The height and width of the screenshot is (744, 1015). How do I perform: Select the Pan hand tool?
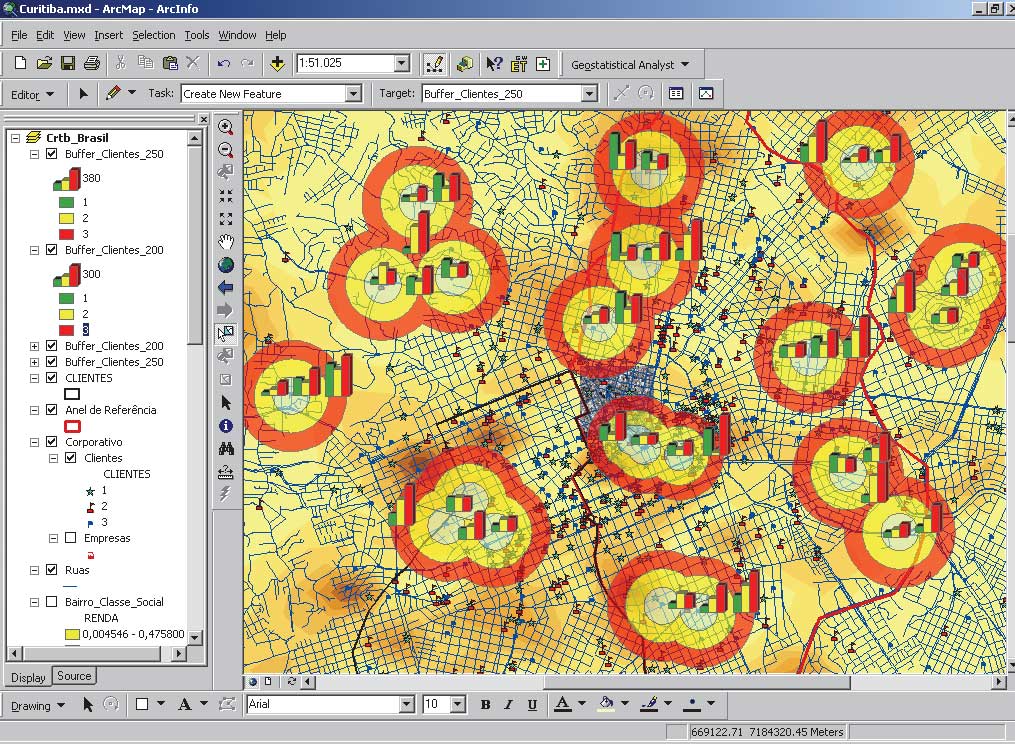tap(226, 242)
